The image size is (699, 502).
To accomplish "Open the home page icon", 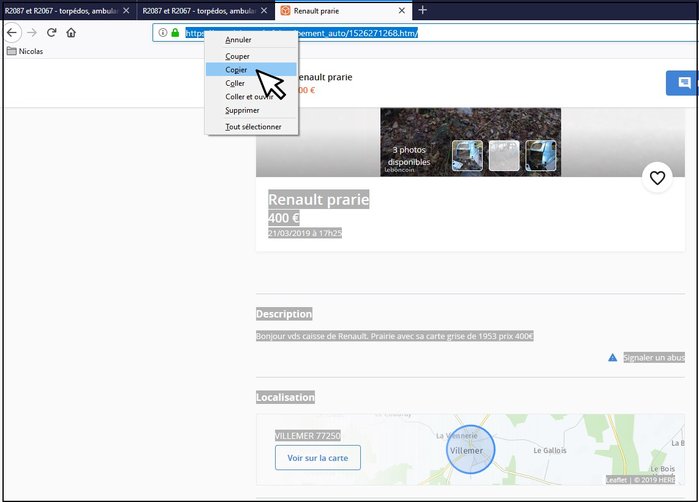I will click(x=71, y=33).
